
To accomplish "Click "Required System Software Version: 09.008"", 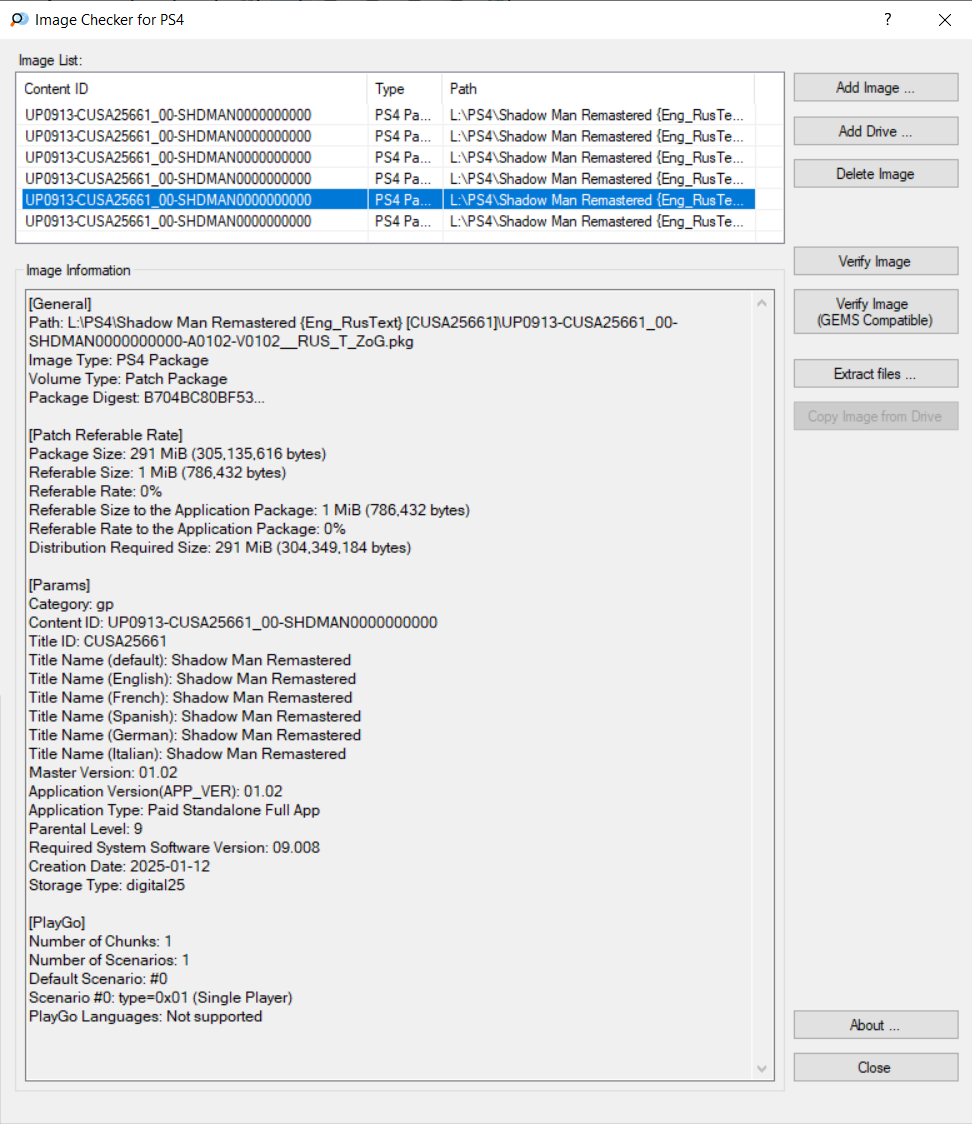I will pyautogui.click(x=175, y=848).
